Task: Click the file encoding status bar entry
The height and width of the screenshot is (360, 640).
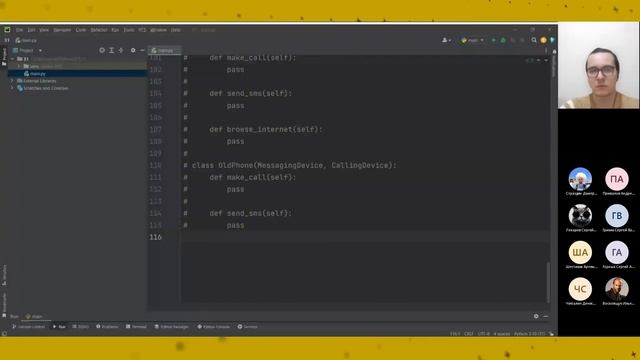Action: pyautogui.click(x=483, y=334)
